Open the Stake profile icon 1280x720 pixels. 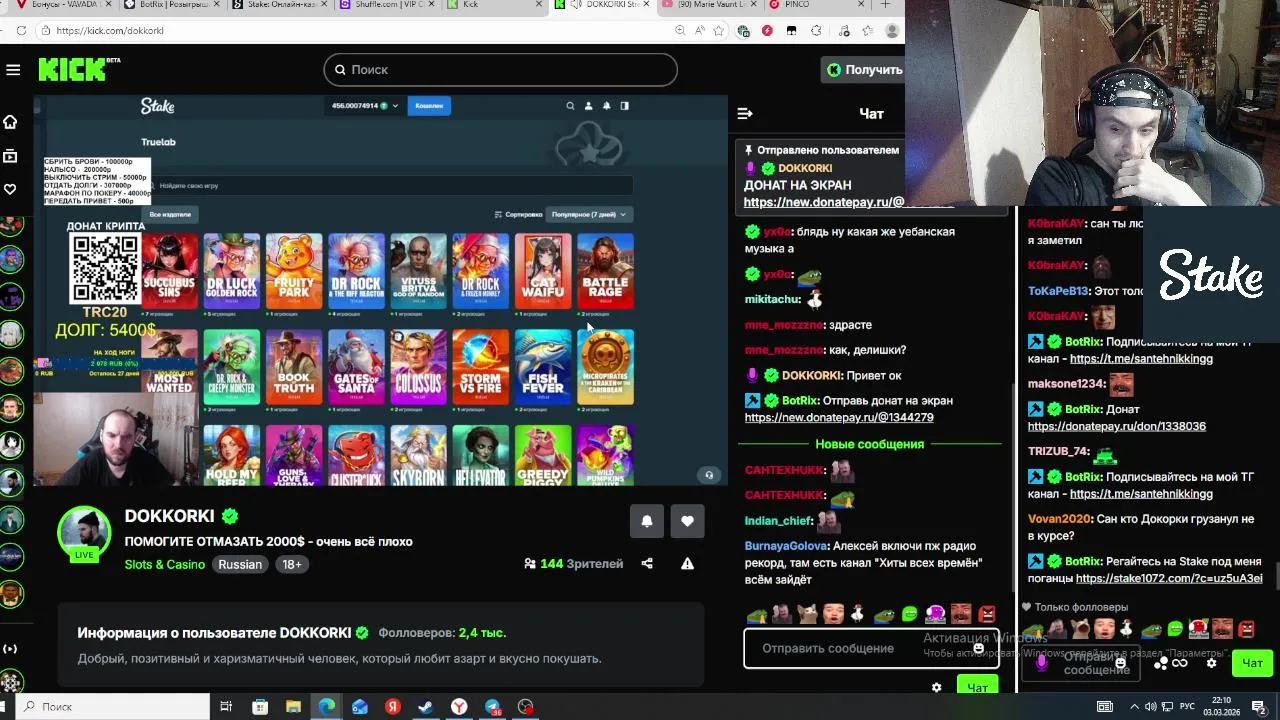click(588, 106)
